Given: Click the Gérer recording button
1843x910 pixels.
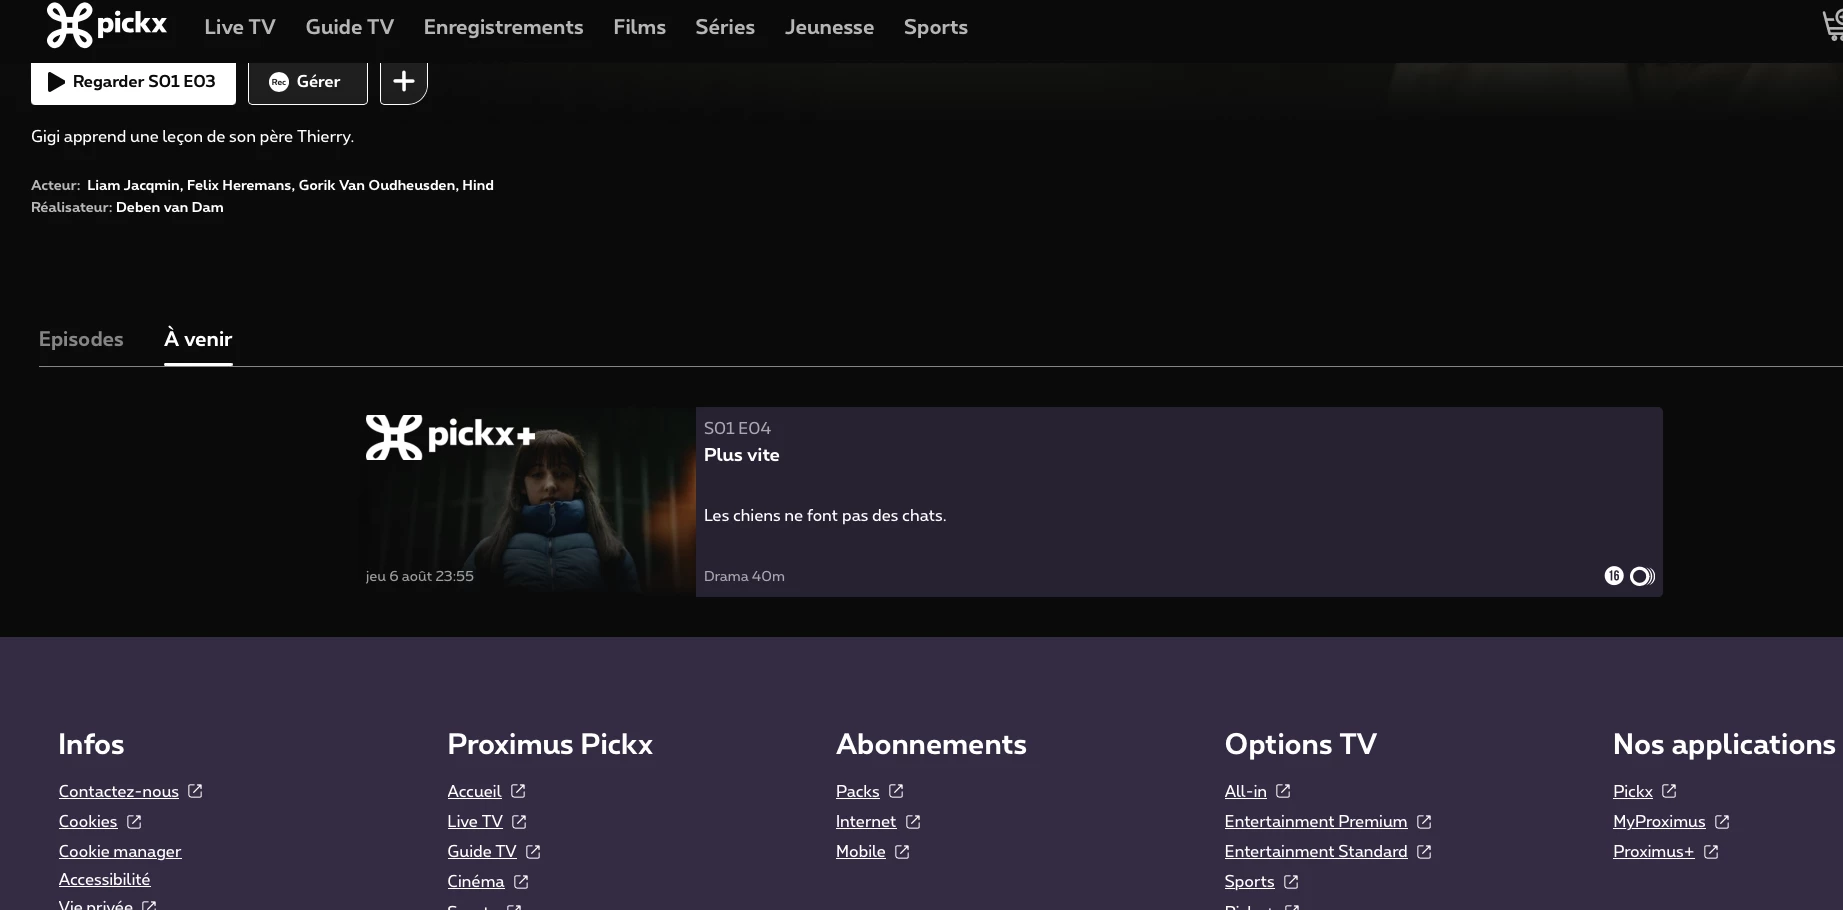Looking at the screenshot, I should [308, 81].
